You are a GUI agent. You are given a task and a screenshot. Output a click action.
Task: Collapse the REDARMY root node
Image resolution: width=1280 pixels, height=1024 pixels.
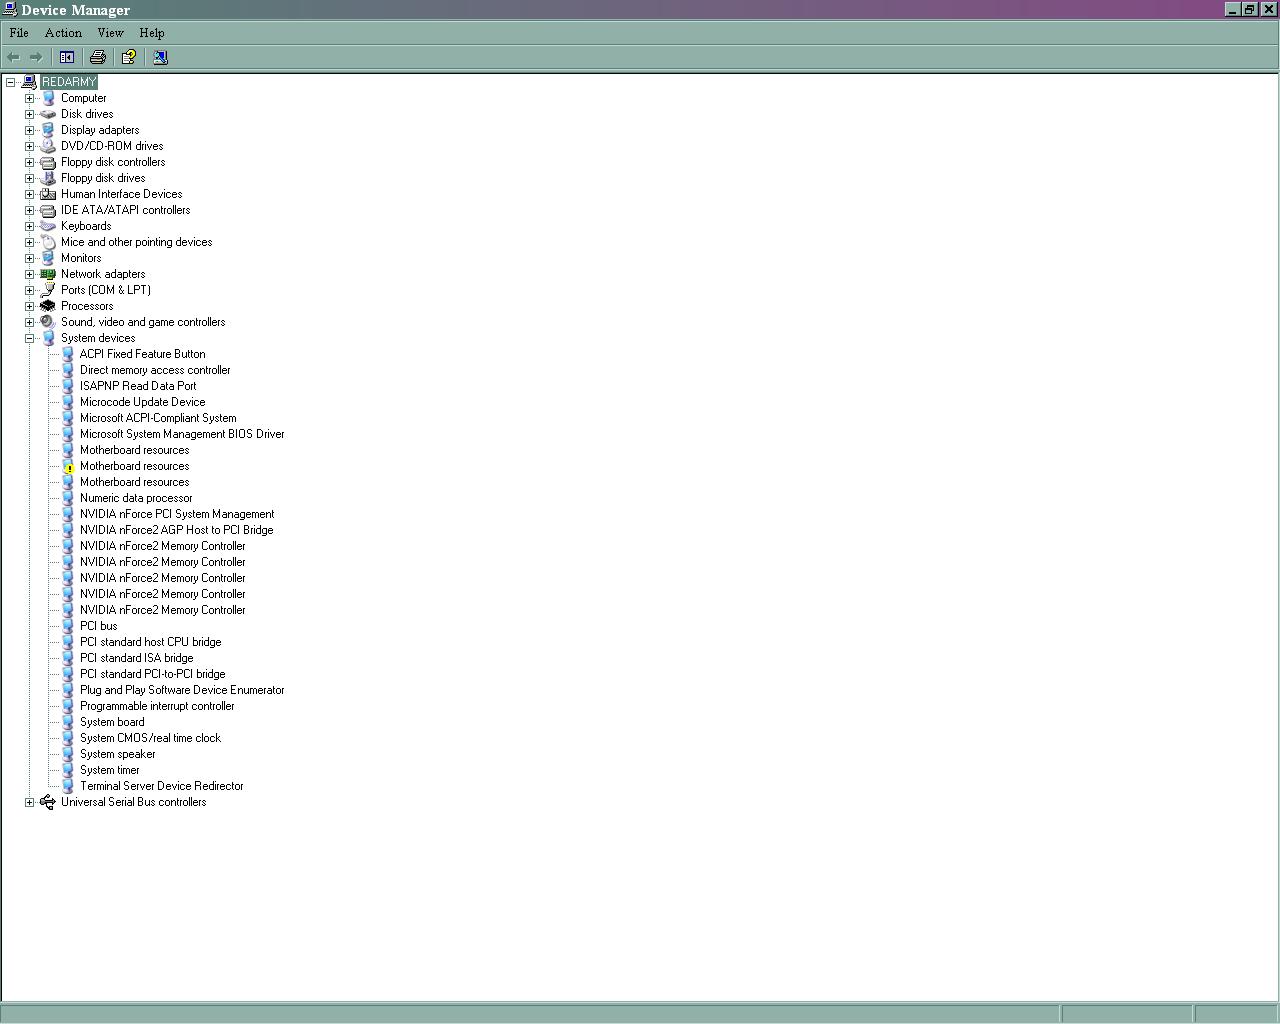(x=10, y=82)
